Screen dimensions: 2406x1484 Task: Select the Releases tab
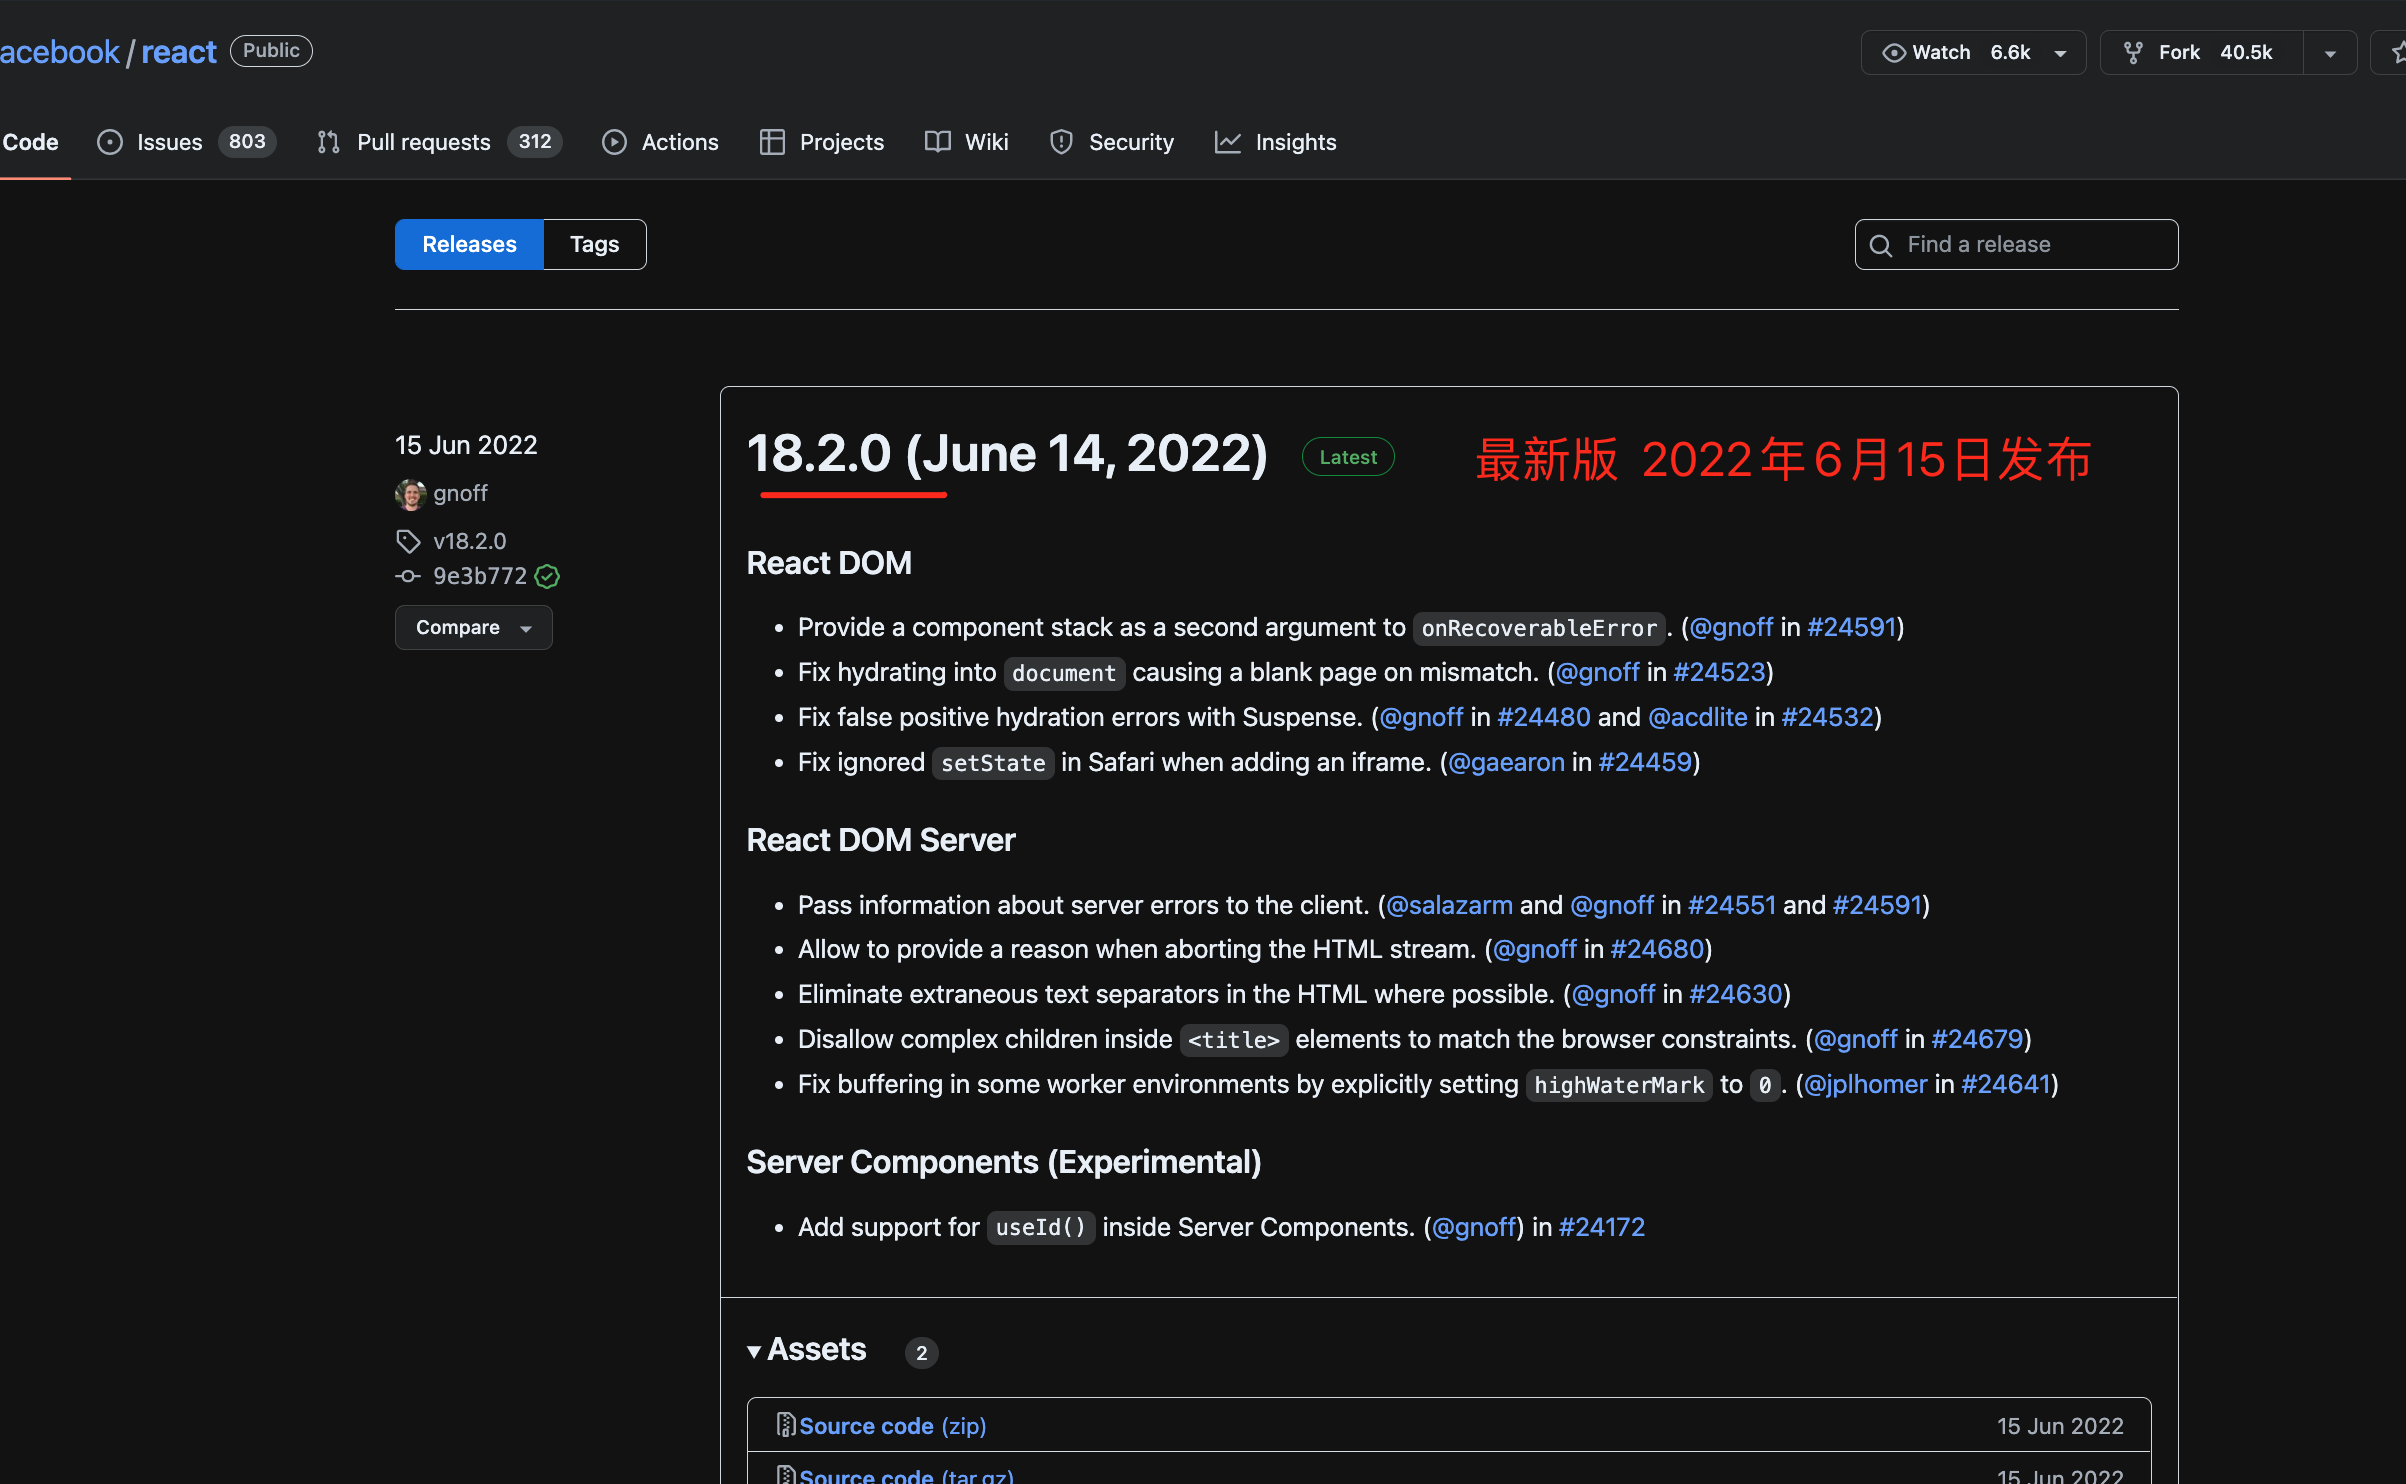pyautogui.click(x=469, y=244)
